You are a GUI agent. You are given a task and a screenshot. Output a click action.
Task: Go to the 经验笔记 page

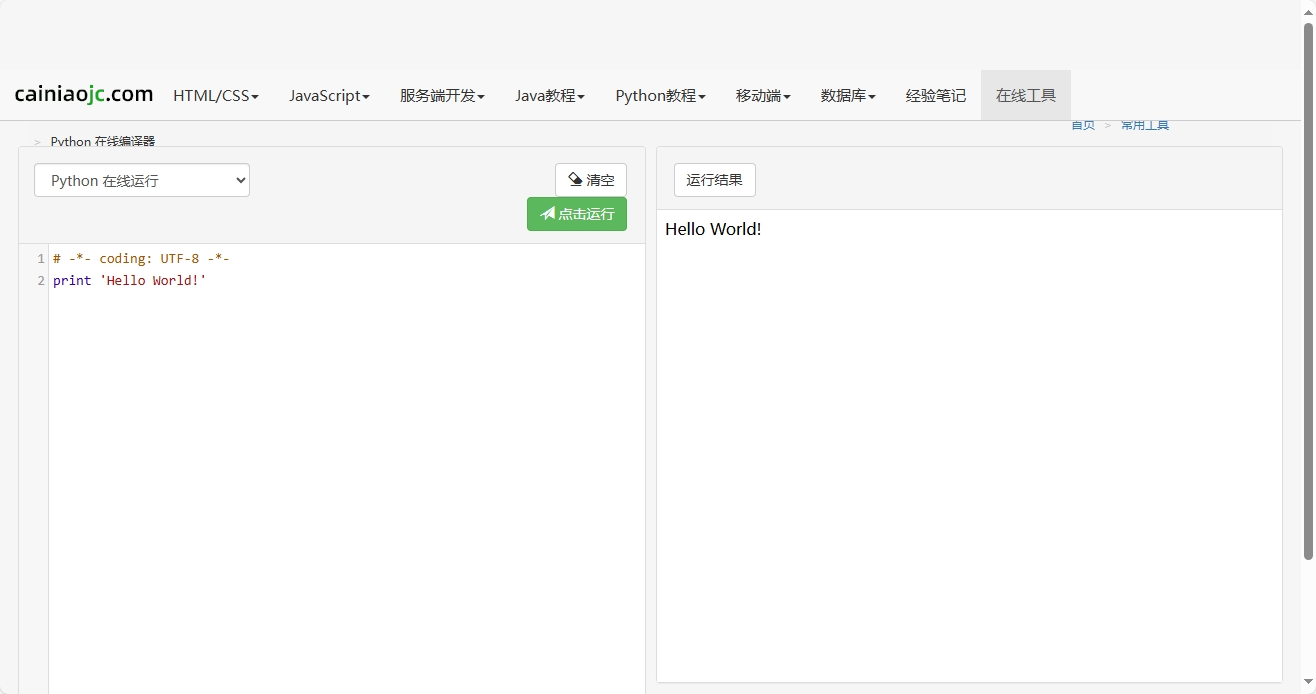(936, 96)
